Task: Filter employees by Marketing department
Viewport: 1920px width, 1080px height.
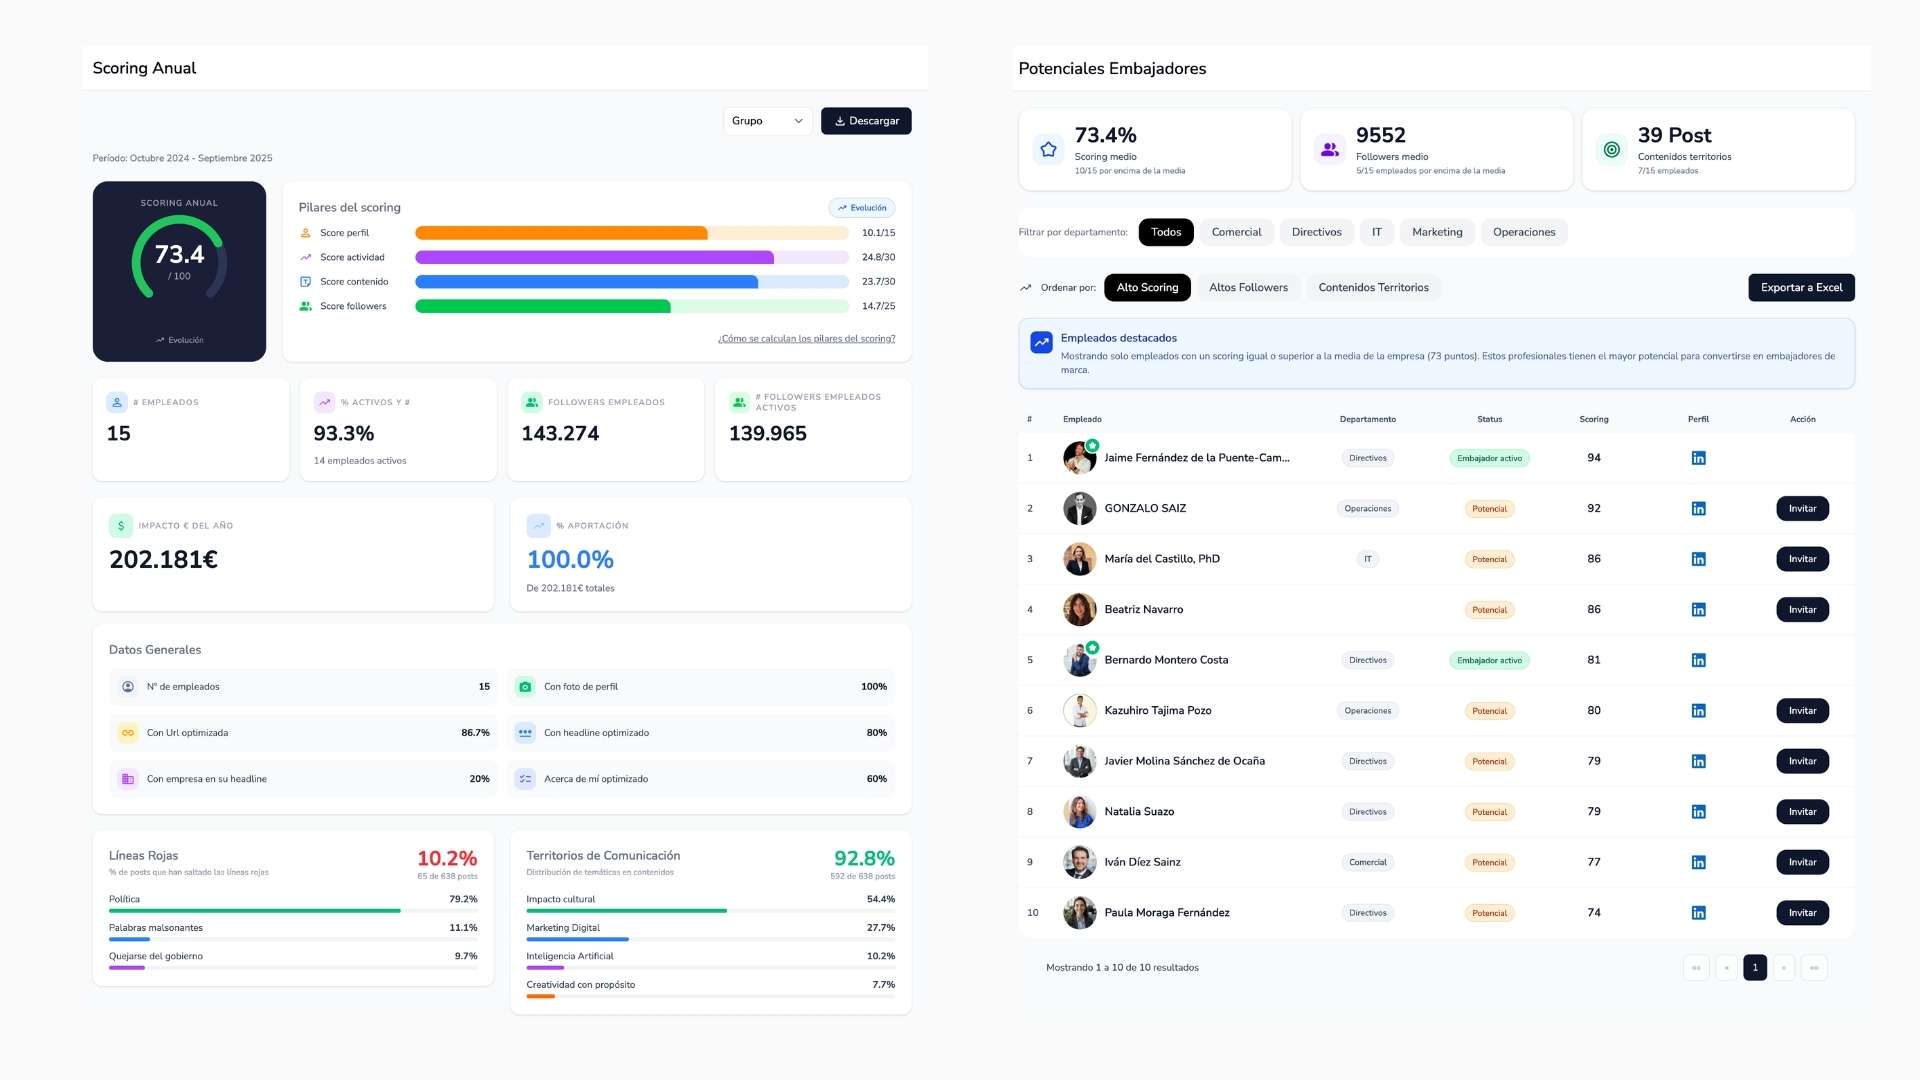Action: 1437,232
